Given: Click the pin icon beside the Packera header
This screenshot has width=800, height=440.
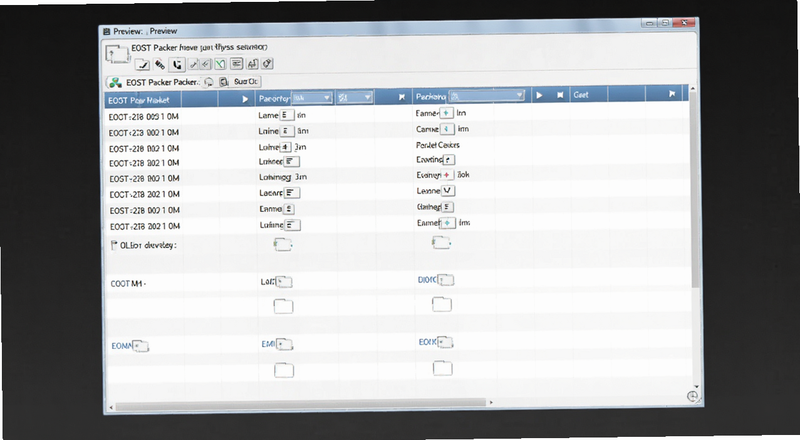Looking at the screenshot, I should tap(402, 97).
